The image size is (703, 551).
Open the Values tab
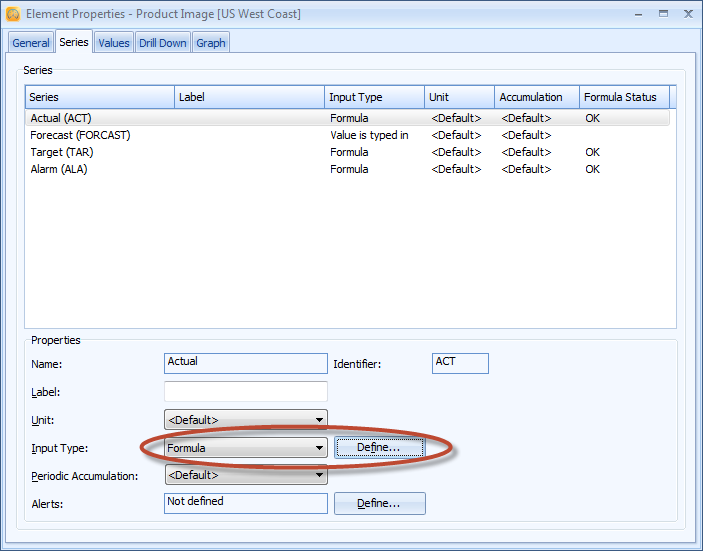113,43
